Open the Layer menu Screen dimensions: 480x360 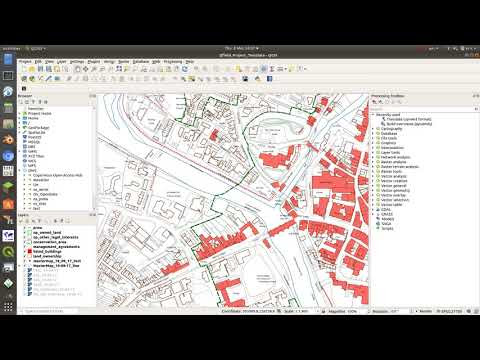click(x=62, y=62)
